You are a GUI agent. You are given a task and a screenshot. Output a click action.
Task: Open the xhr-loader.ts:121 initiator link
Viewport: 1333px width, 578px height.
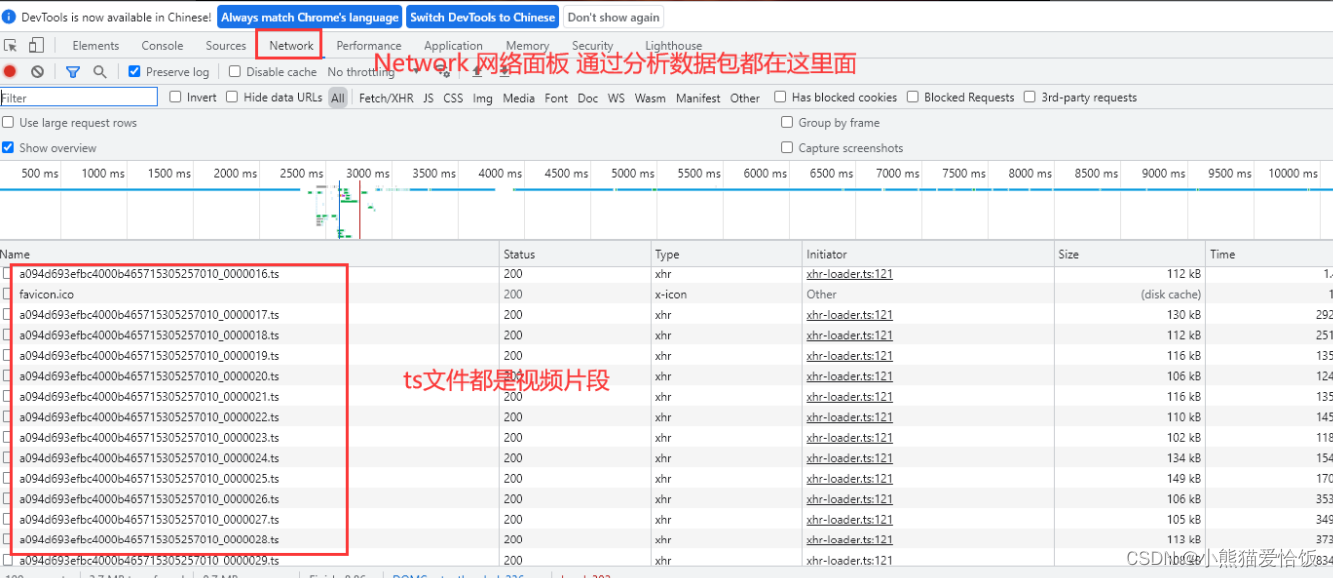[x=849, y=273]
